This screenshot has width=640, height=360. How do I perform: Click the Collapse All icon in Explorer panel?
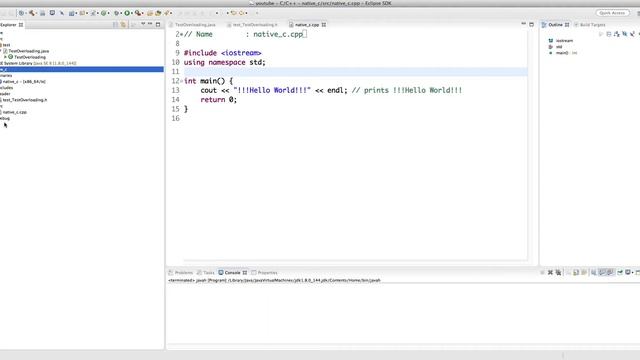click(116, 24)
